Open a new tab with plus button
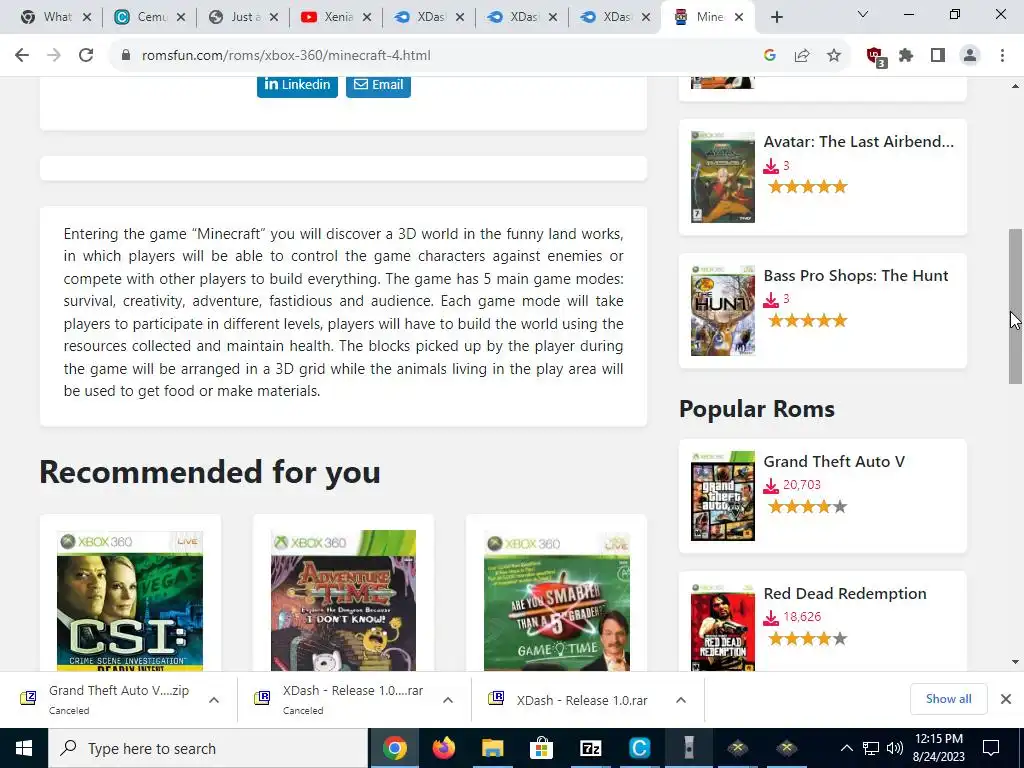 tap(776, 17)
